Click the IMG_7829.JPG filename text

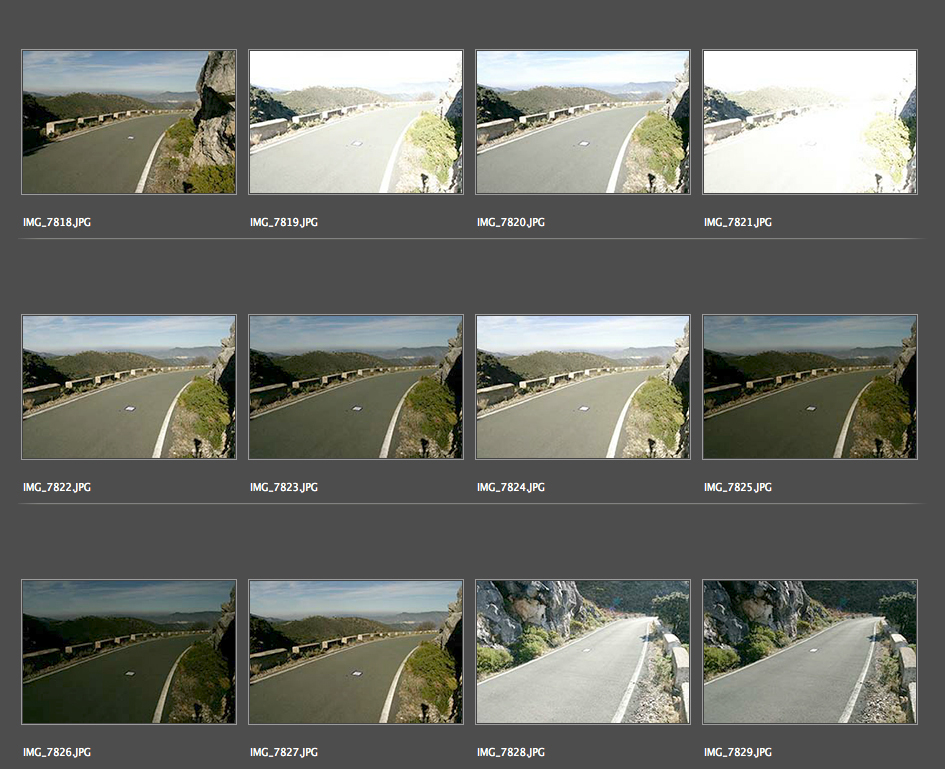tap(738, 752)
